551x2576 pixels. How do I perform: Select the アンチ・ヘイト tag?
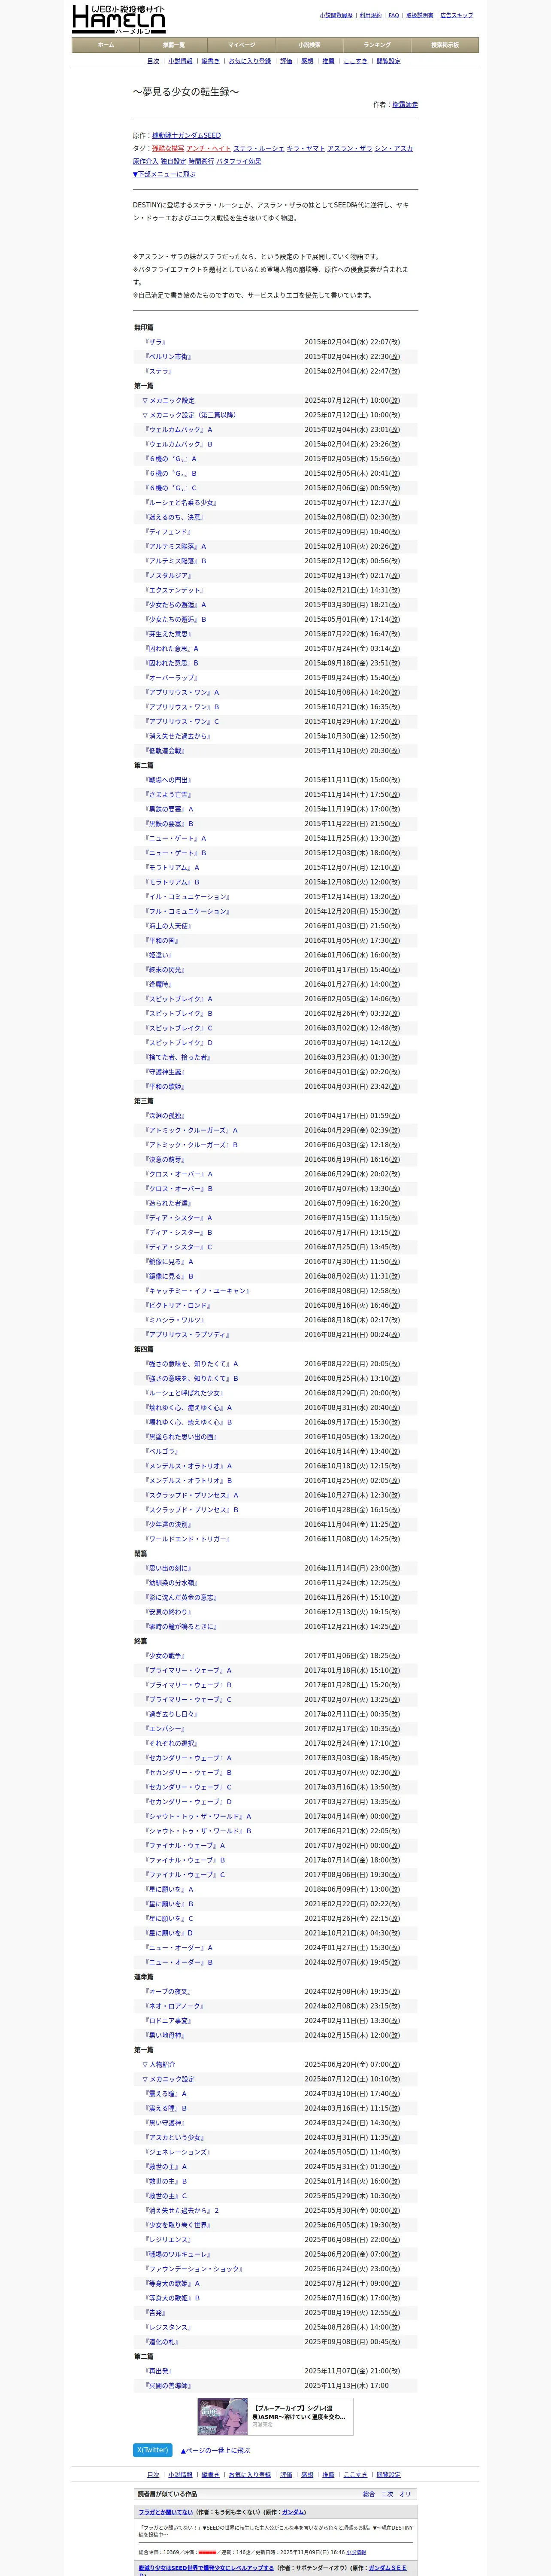coord(208,148)
